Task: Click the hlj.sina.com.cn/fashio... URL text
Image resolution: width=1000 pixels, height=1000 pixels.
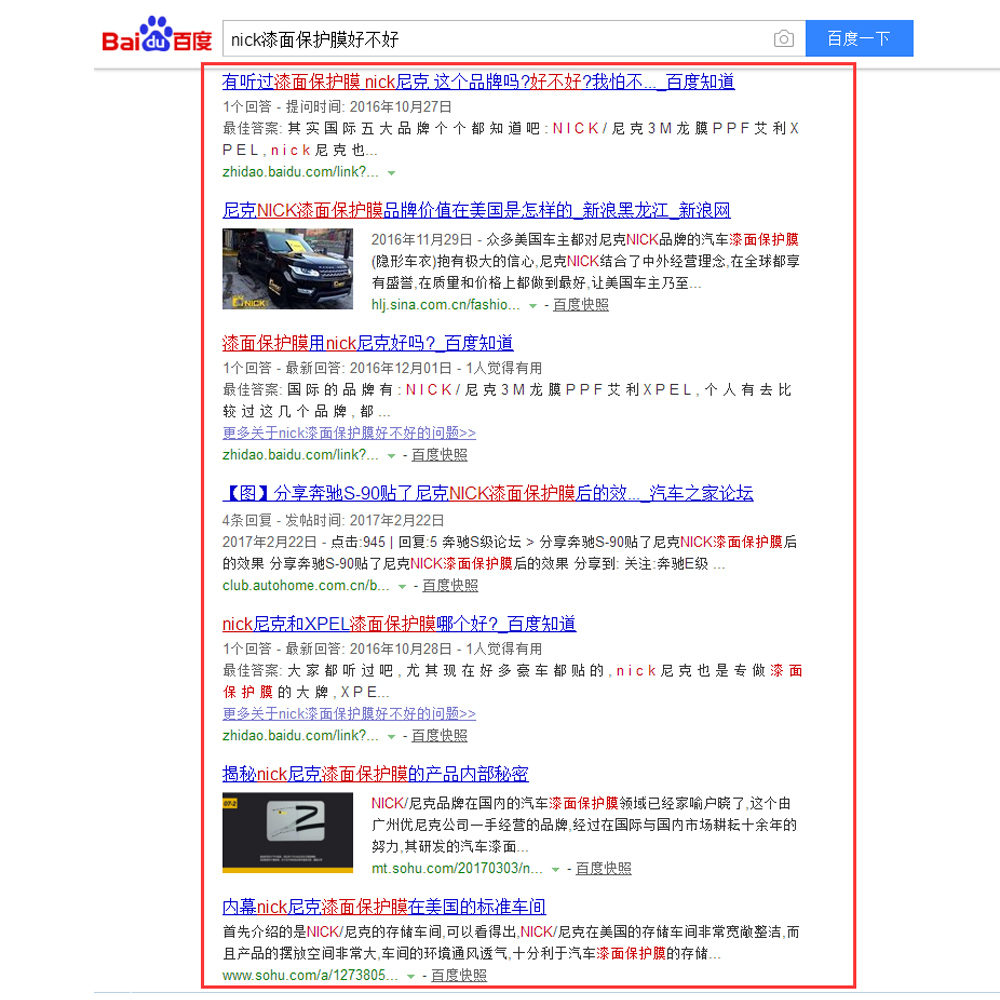Action: (x=445, y=305)
